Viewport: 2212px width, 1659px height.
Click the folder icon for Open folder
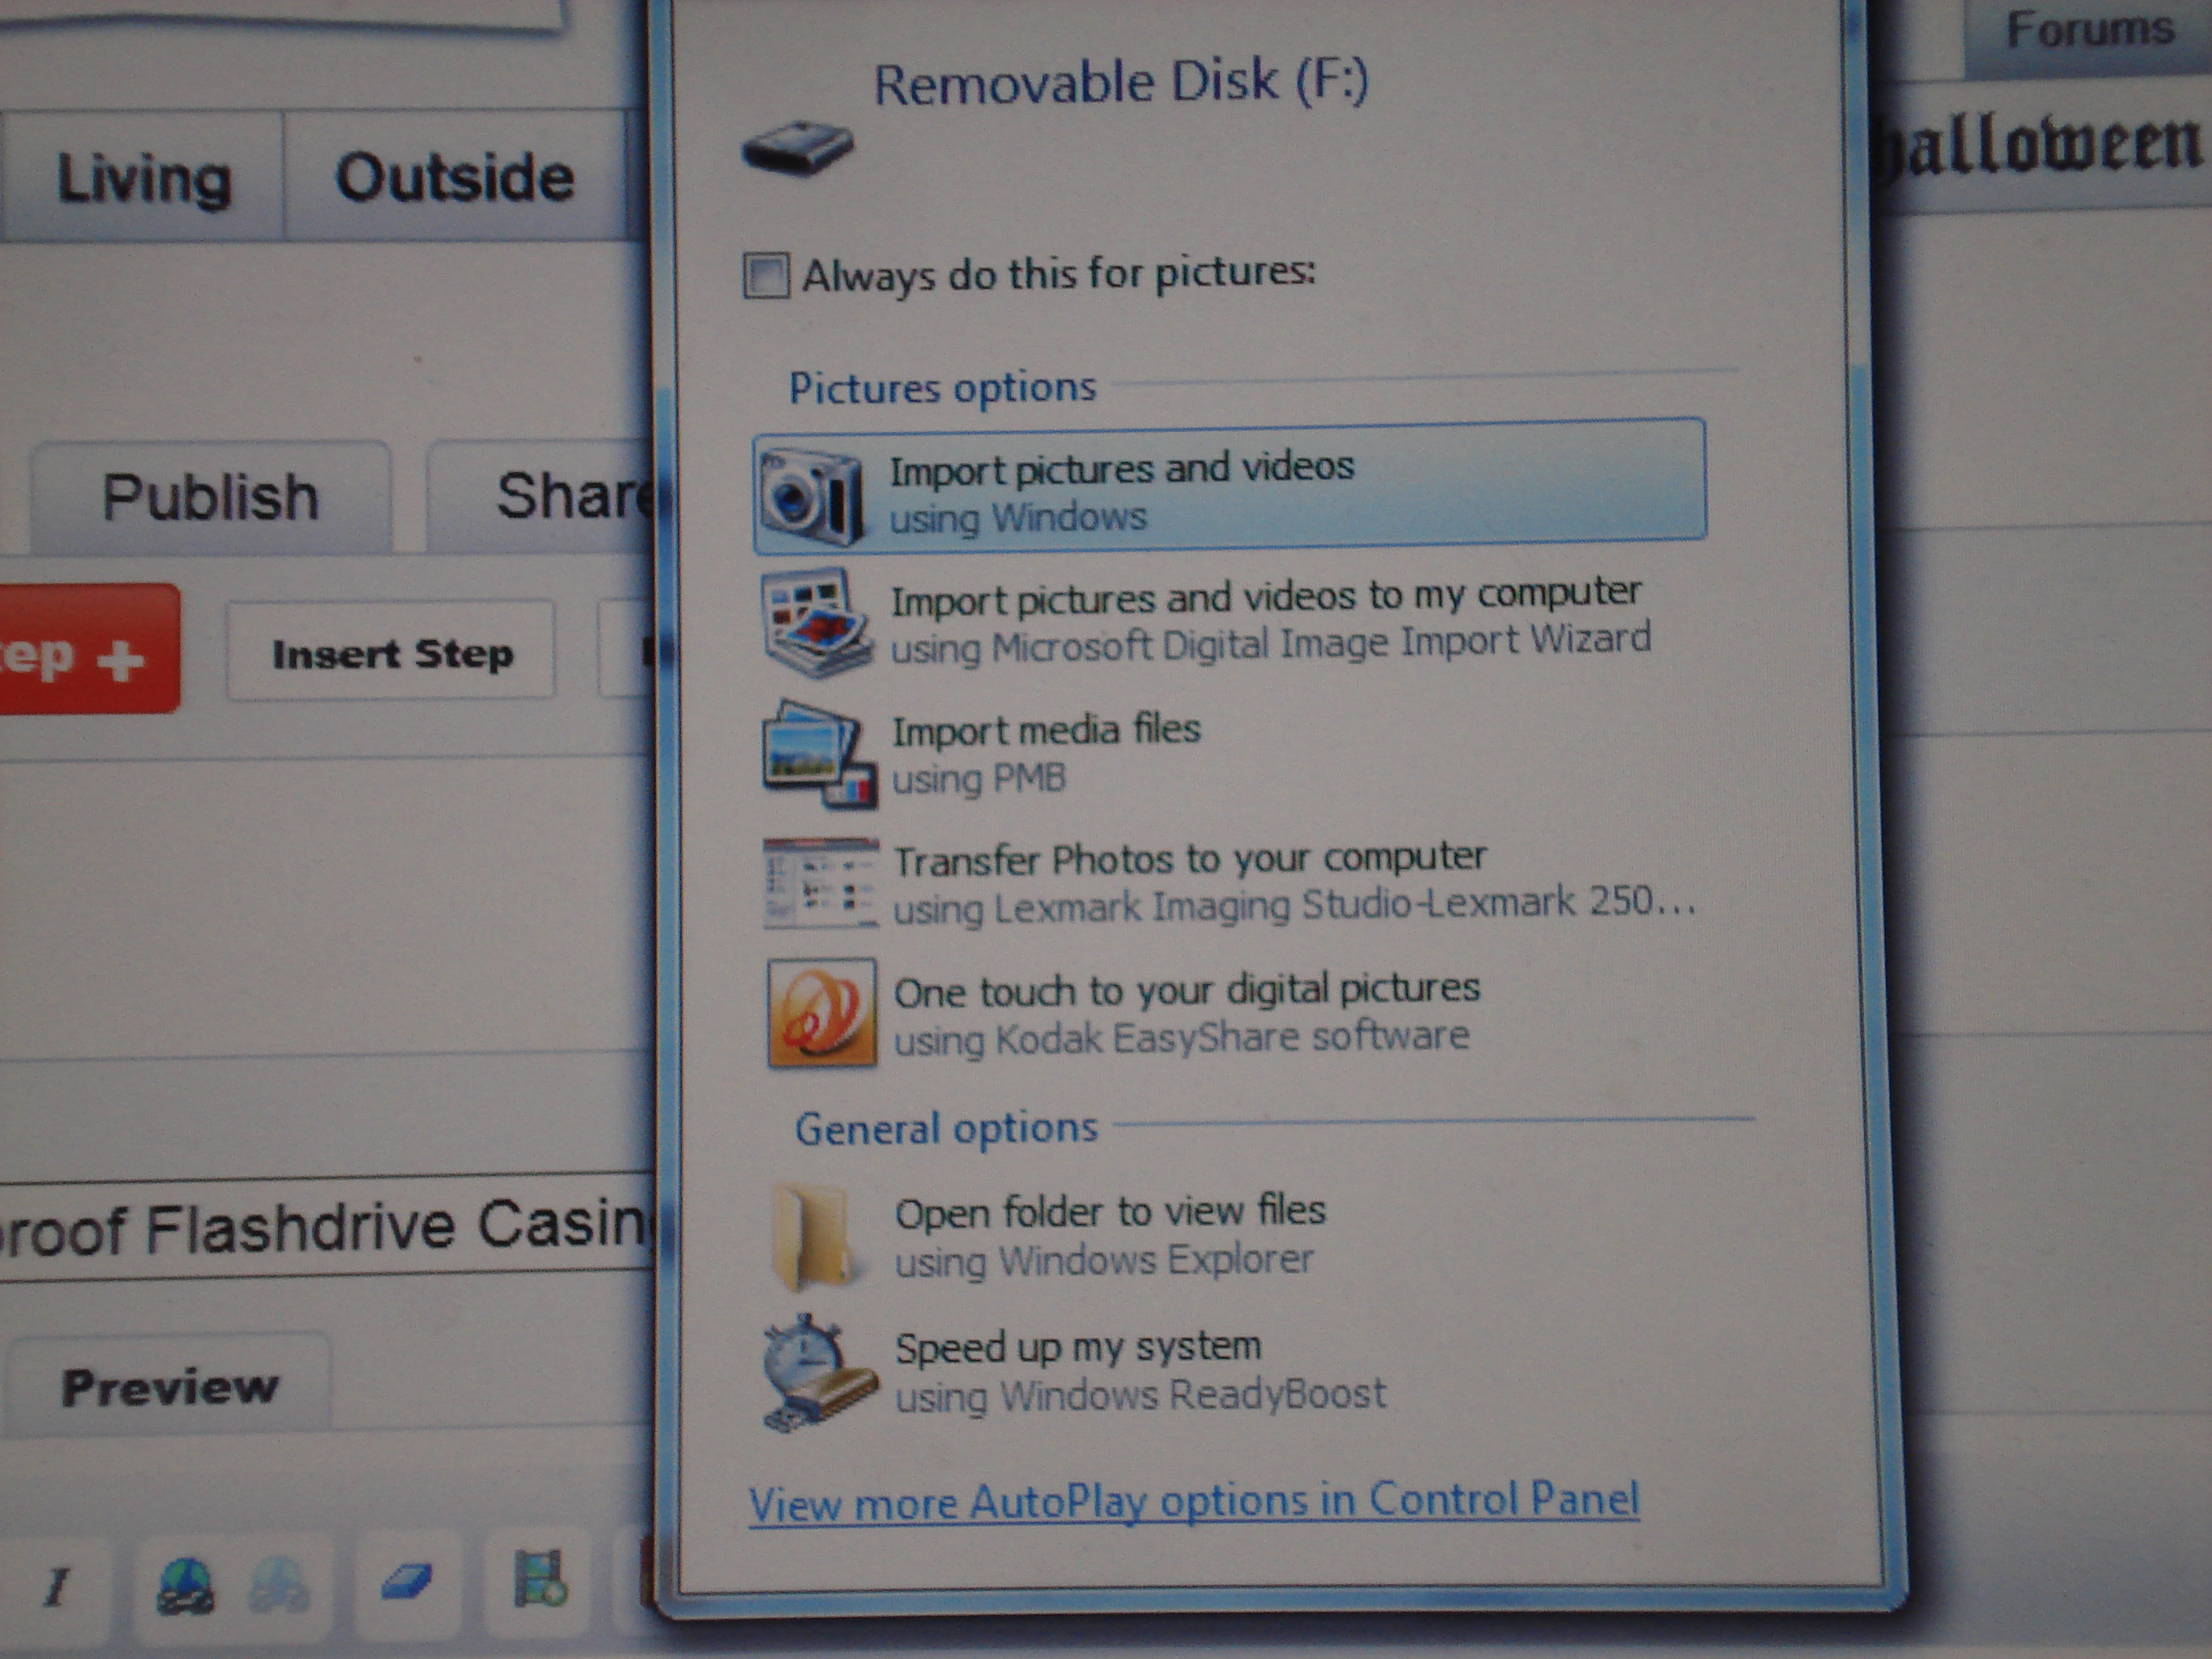(815, 1238)
